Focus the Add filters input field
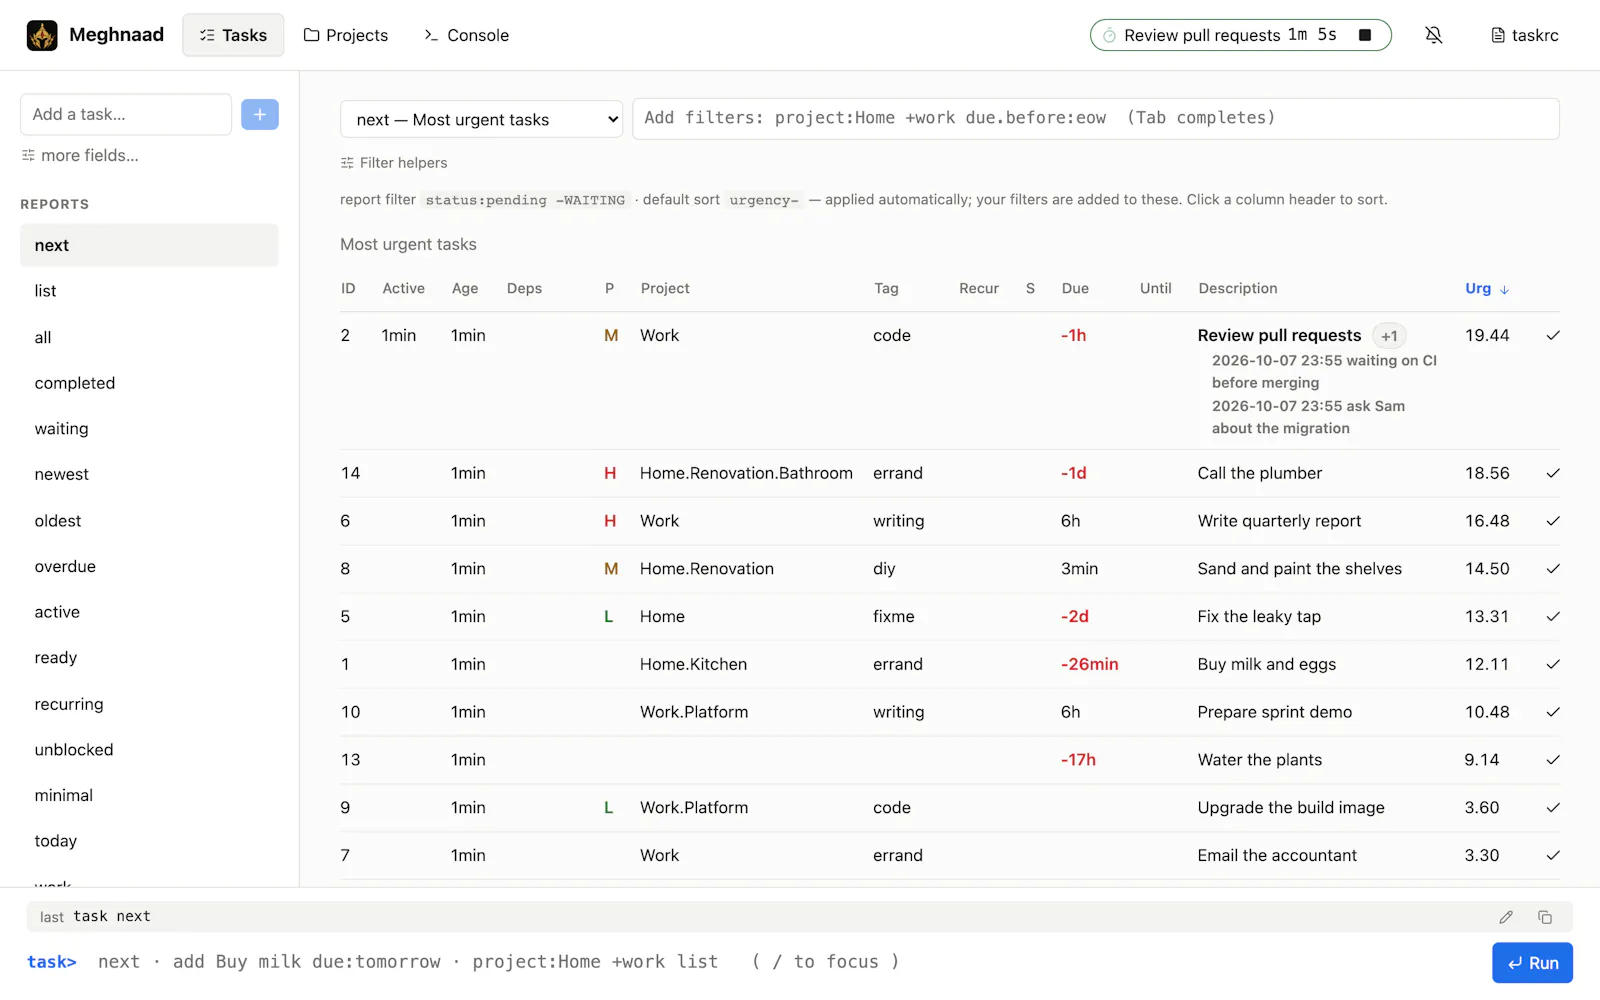1600x1000 pixels. 1096,118
